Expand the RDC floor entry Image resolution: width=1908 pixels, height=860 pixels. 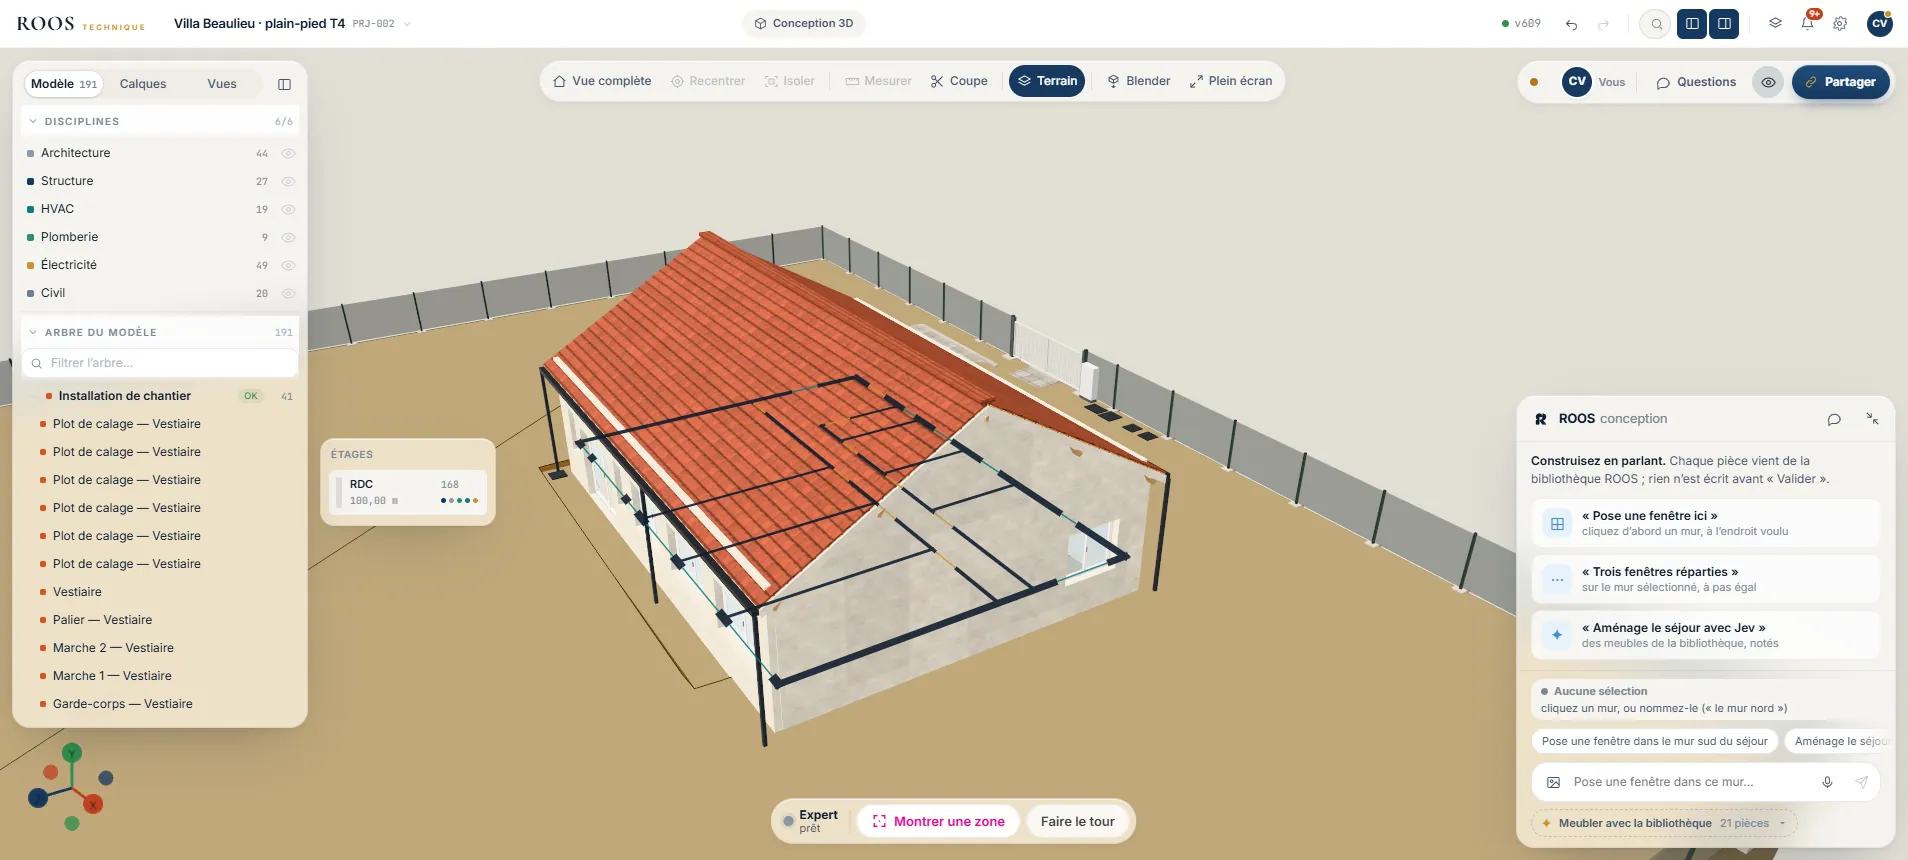[408, 492]
